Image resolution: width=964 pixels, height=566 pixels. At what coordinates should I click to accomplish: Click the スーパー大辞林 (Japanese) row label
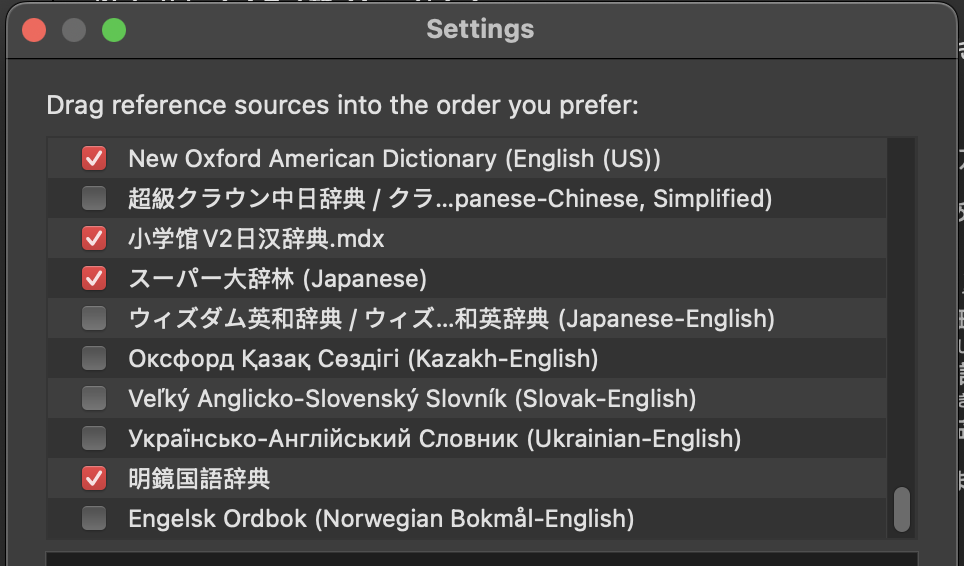coord(277,279)
